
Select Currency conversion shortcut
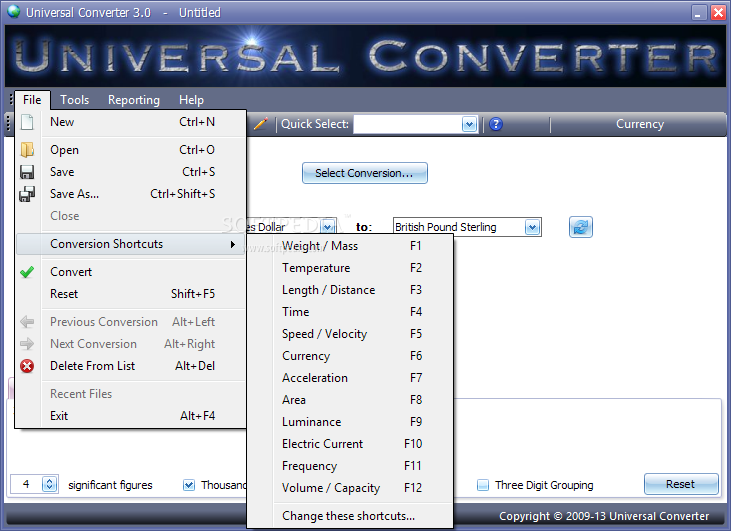(350, 356)
